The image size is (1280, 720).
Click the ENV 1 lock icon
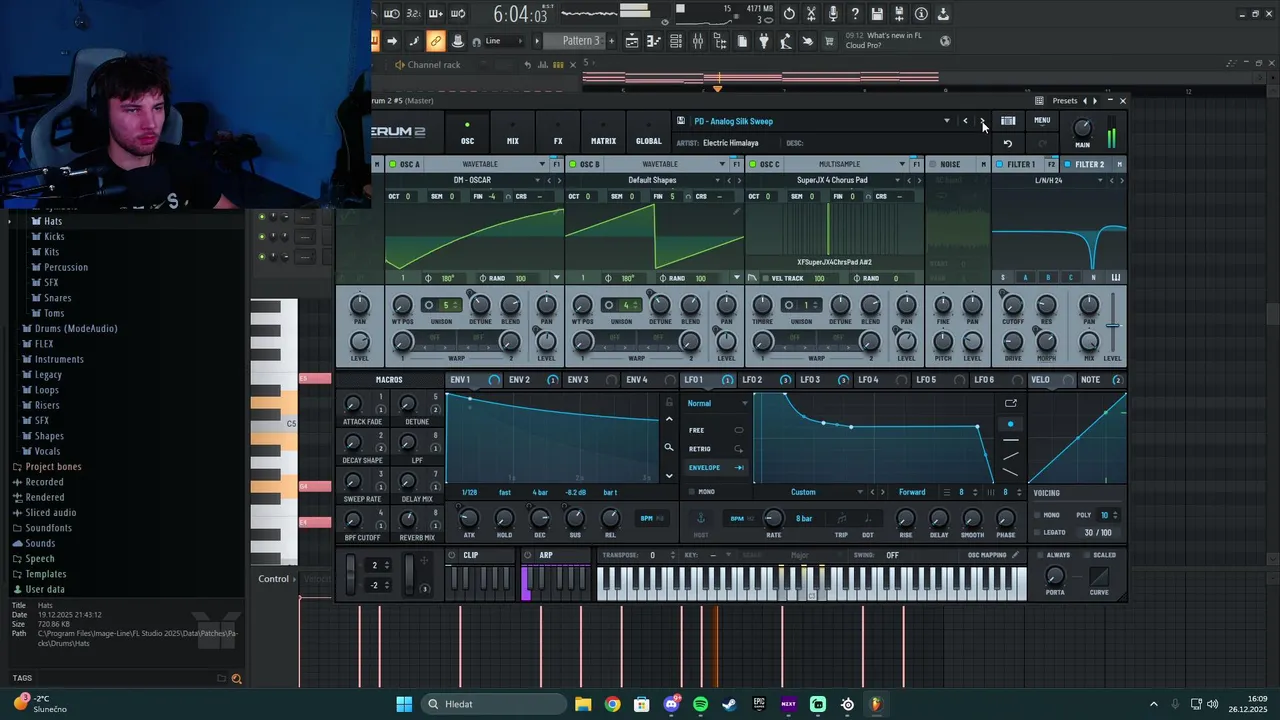click(669, 403)
